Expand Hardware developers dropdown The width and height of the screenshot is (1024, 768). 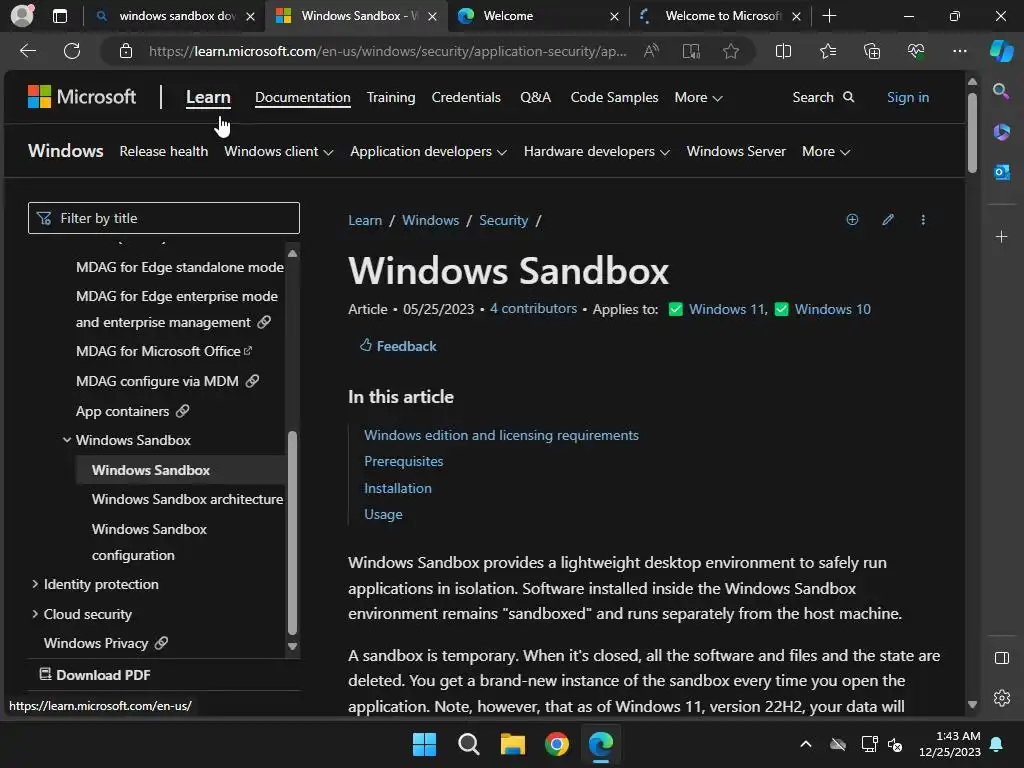point(597,152)
